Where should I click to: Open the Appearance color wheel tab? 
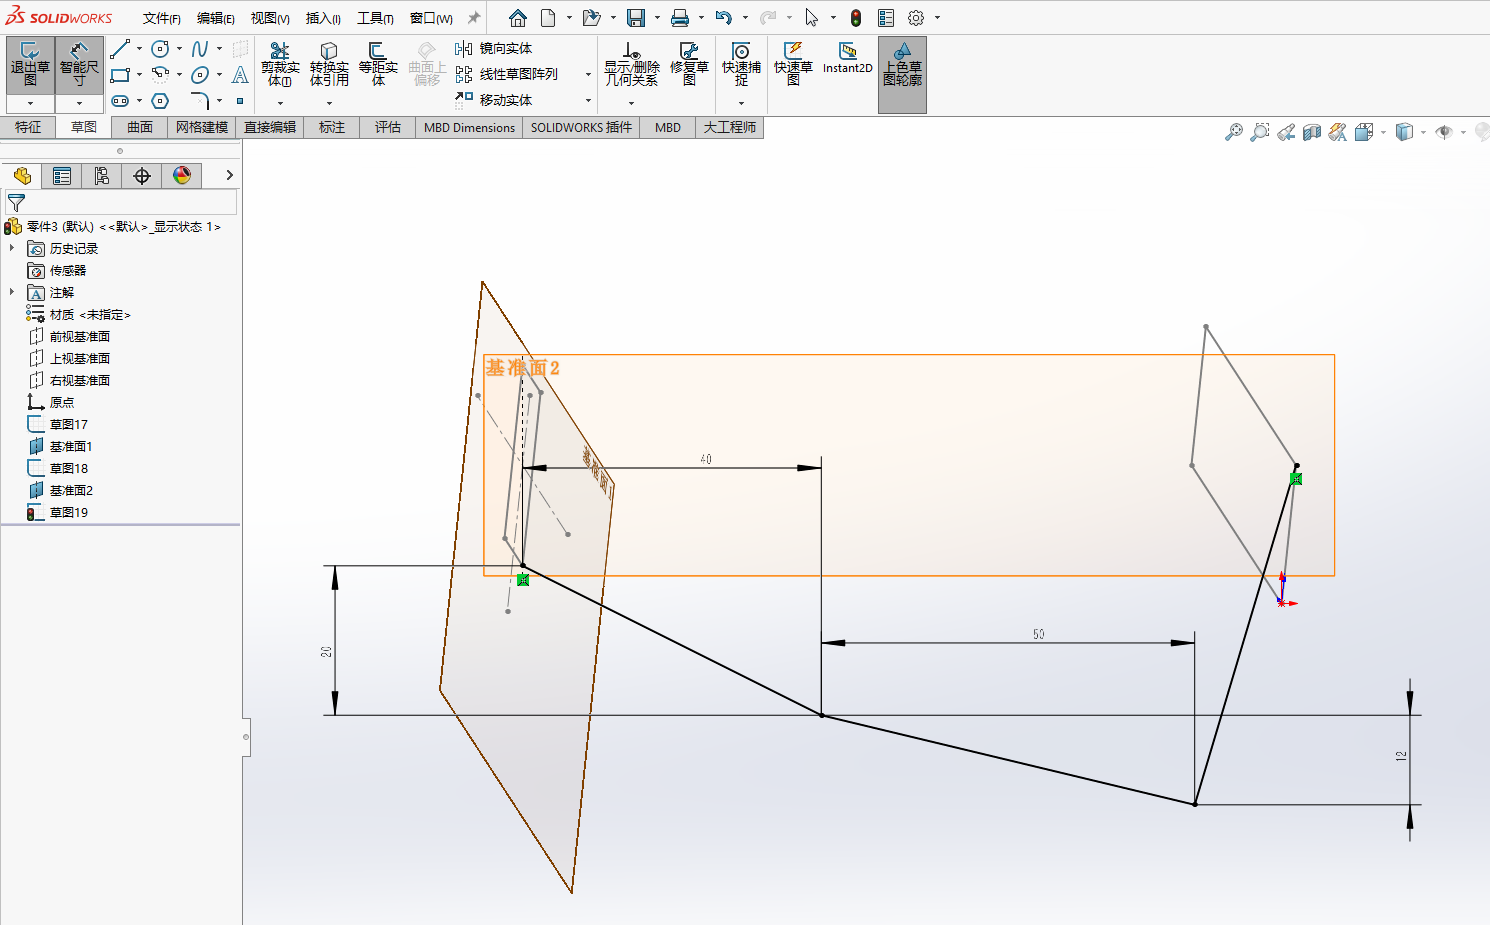coord(181,176)
